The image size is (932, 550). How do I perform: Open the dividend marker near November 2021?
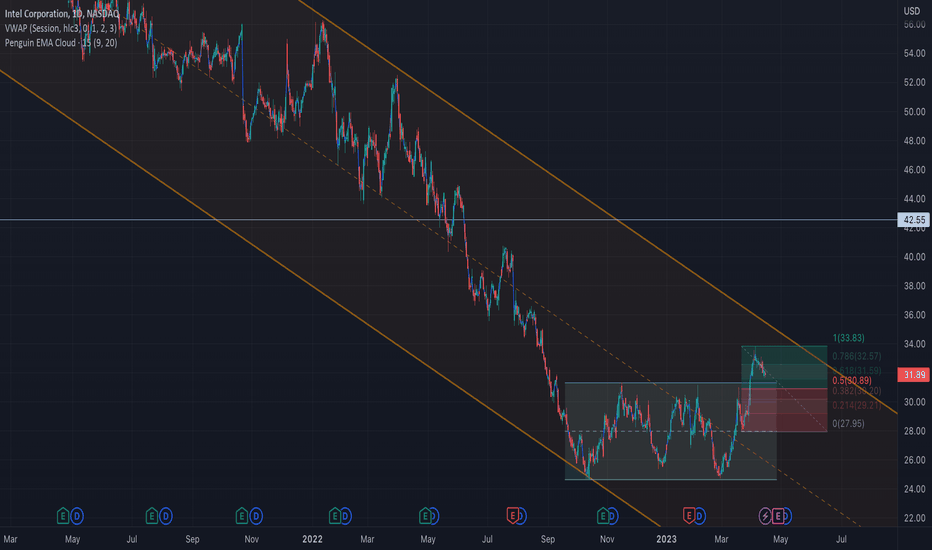click(256, 516)
